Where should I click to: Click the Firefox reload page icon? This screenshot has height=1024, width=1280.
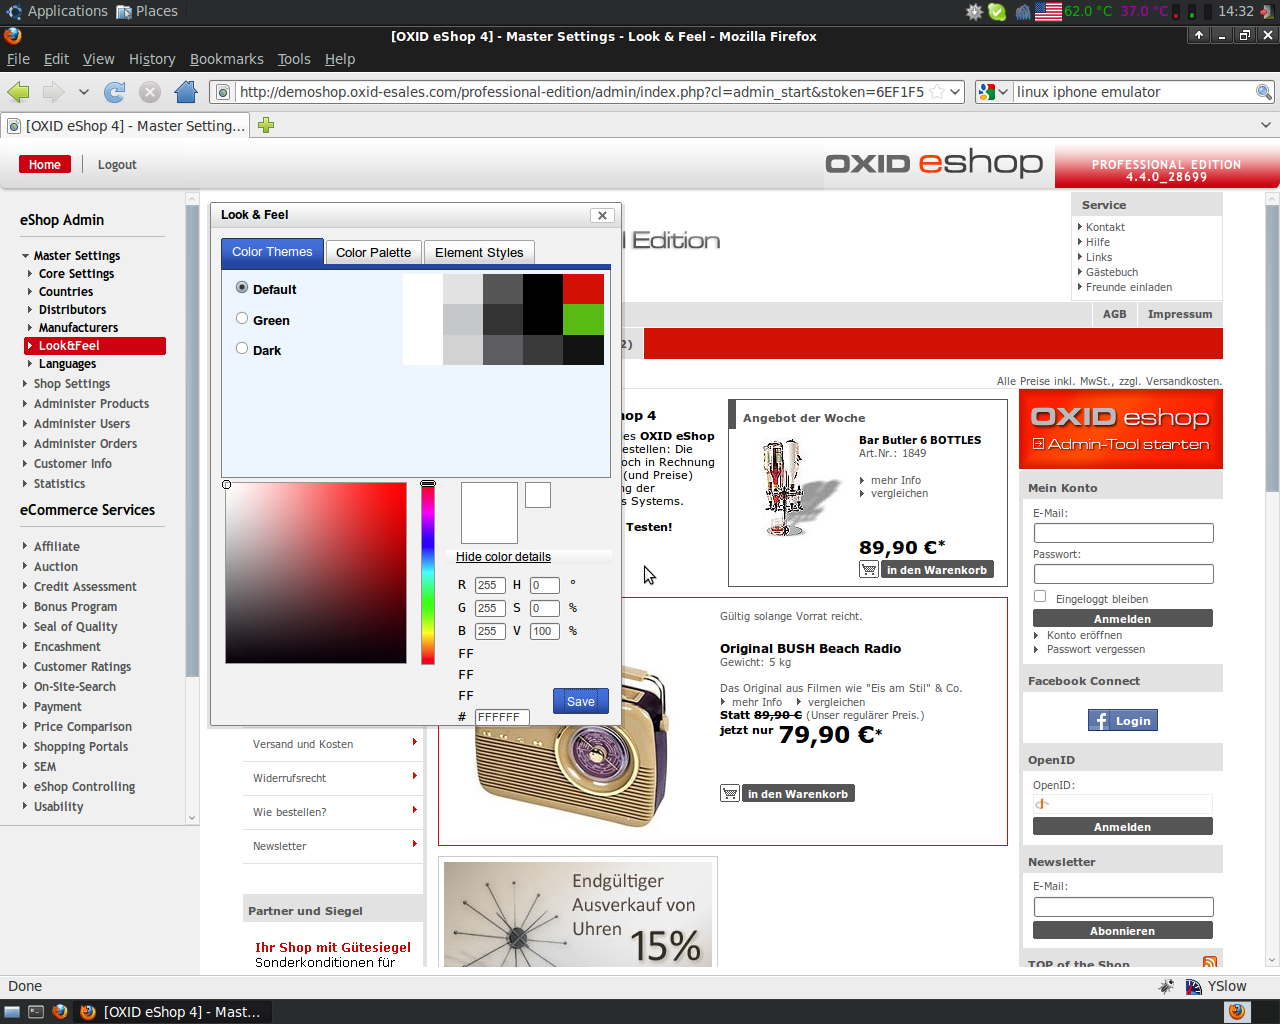115,92
